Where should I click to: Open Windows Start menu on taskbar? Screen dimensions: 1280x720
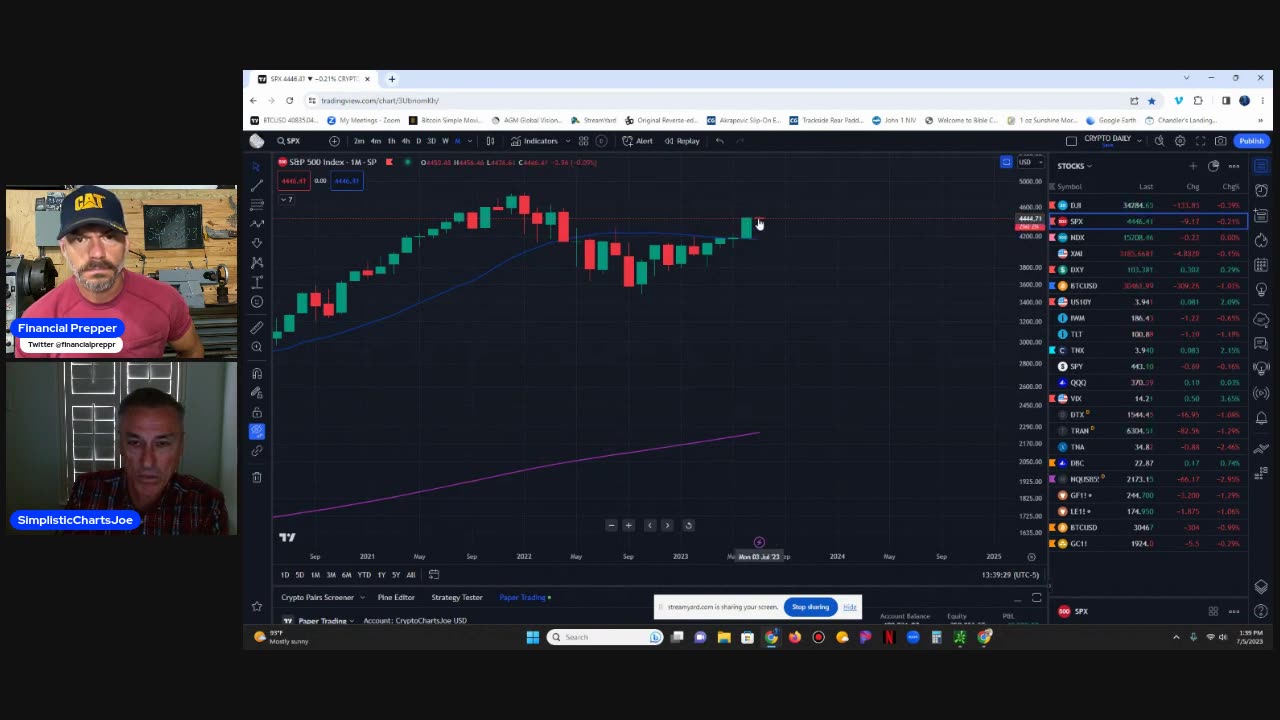[x=533, y=637]
